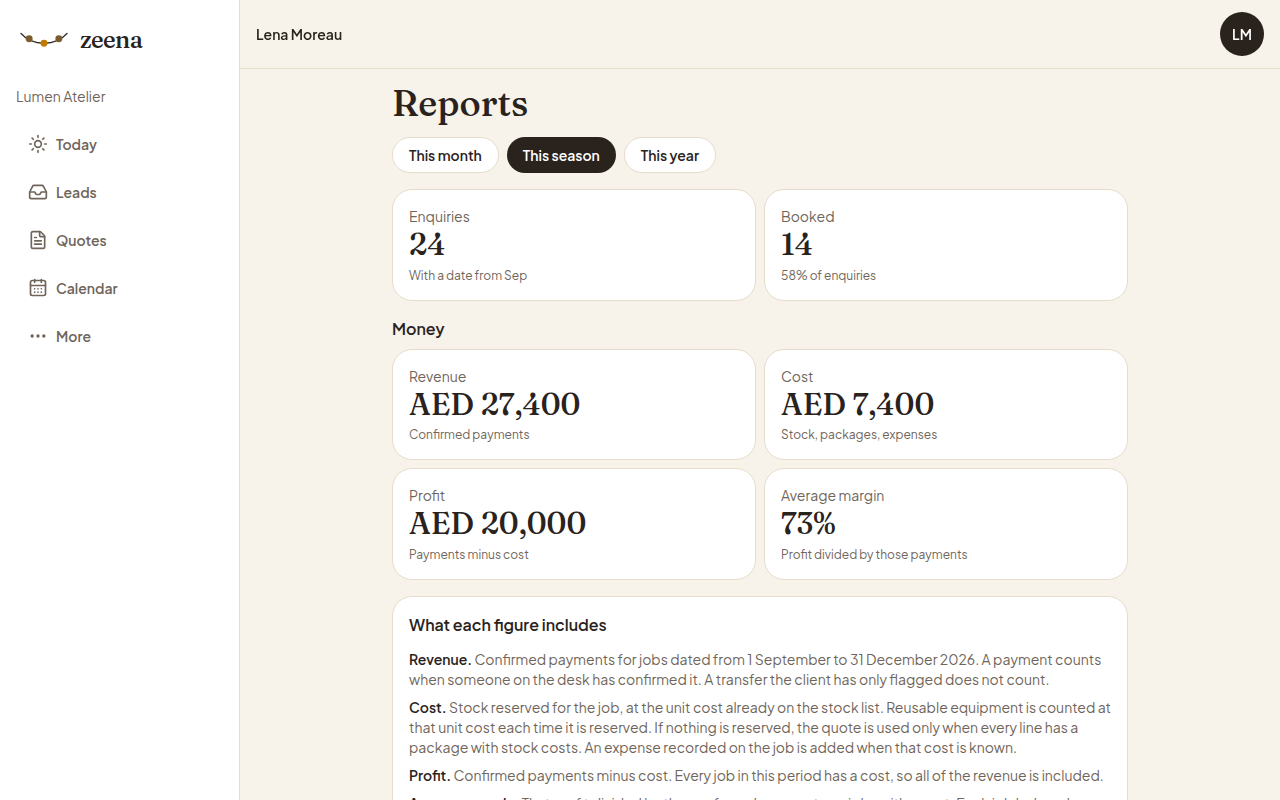Click the Money section heading

tap(418, 329)
